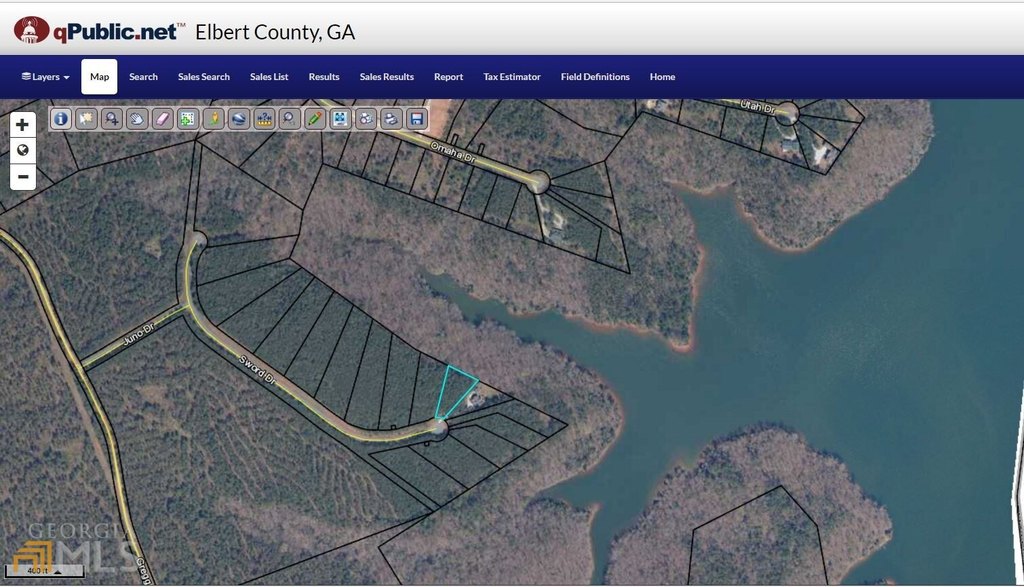Click the pink eraser clear tool
Screen dimensions: 1024x587
pos(163,119)
